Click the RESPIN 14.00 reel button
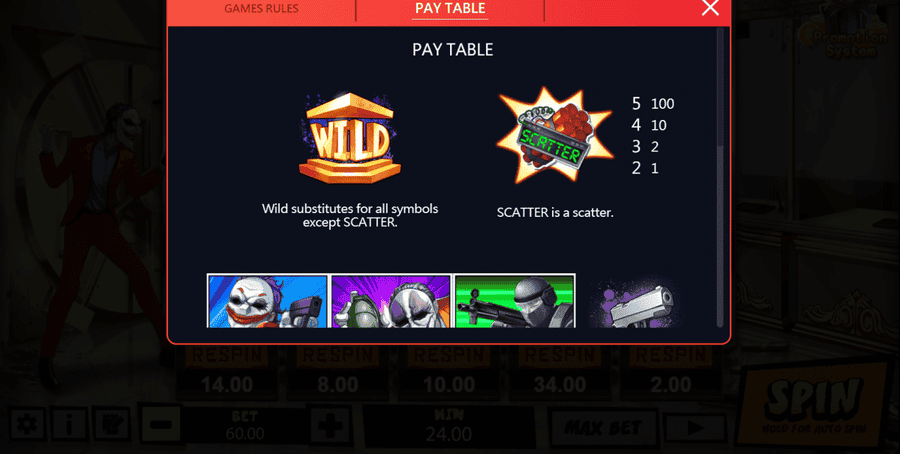The image size is (900, 454). pyautogui.click(x=227, y=372)
